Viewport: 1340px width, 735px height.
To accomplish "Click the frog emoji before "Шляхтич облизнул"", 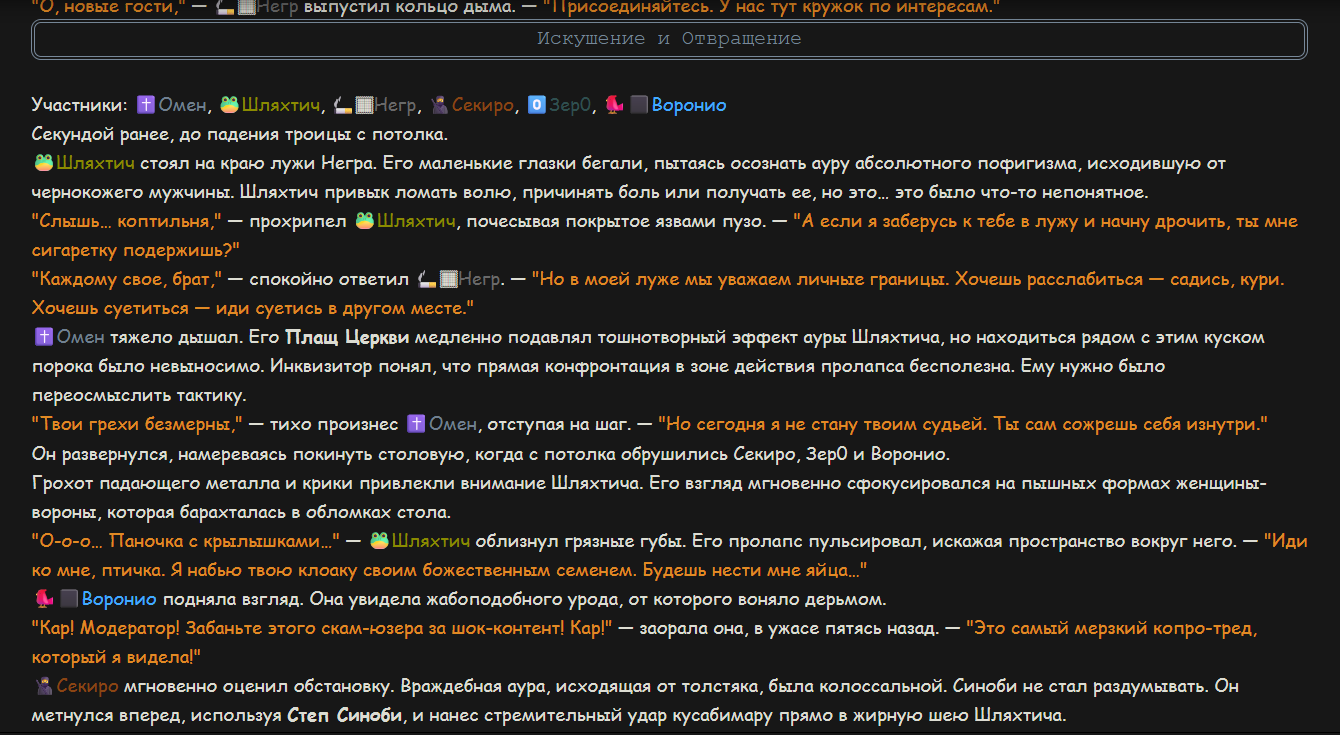I will click(x=379, y=541).
